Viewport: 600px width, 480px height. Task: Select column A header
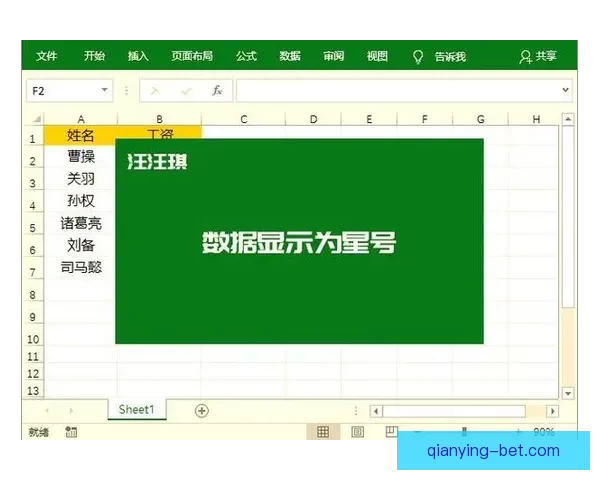click(81, 119)
